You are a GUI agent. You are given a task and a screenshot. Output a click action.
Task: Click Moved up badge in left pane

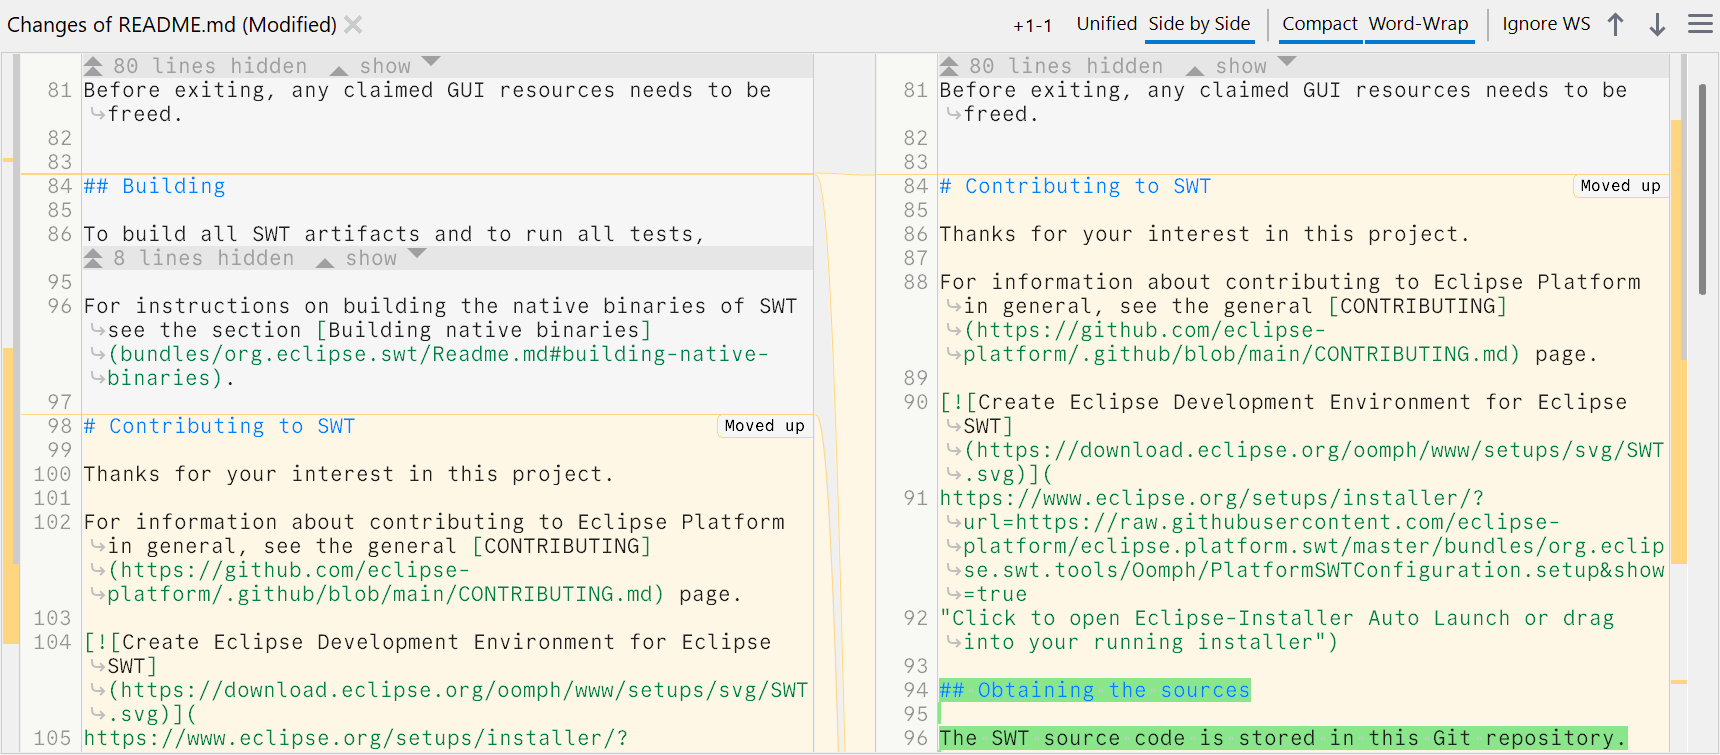tap(764, 426)
